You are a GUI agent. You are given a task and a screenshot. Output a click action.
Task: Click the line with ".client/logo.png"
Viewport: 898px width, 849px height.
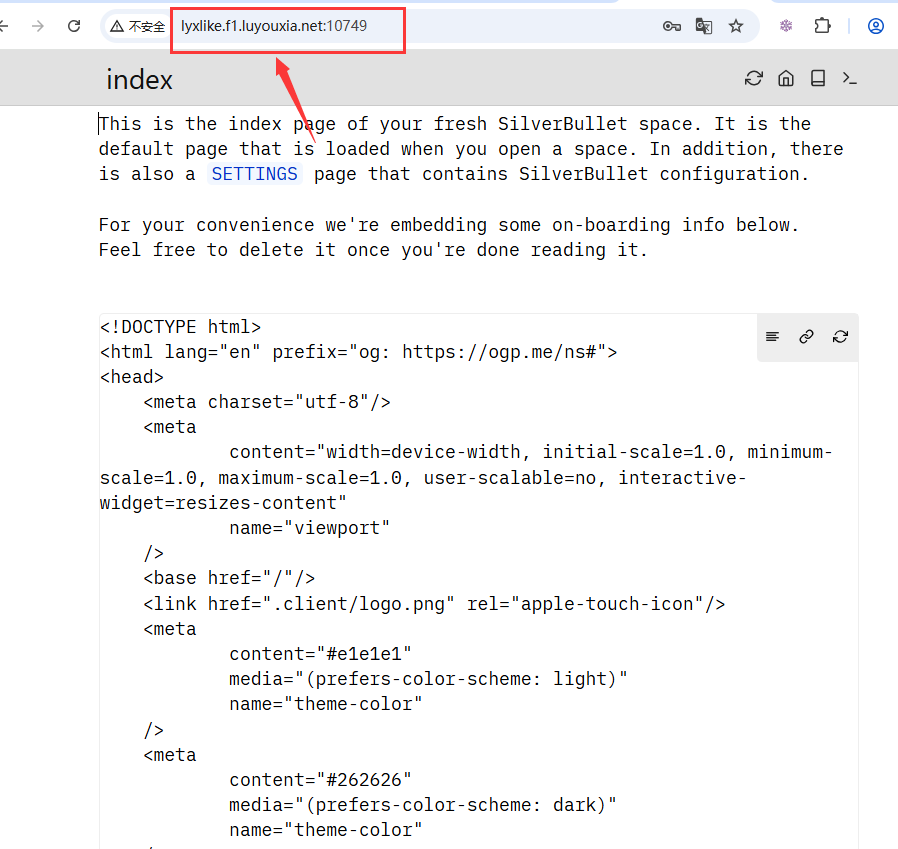click(x=434, y=604)
